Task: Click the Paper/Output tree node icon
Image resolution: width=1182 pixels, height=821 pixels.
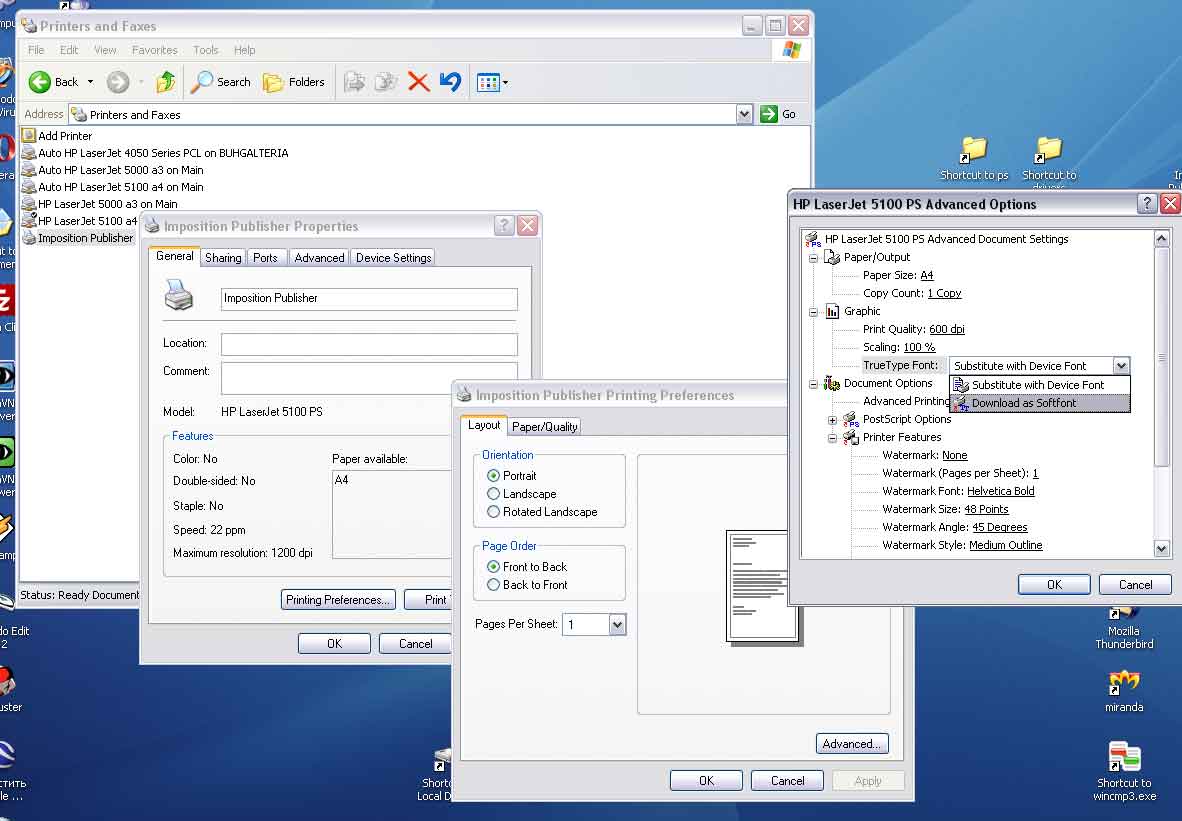Action: (832, 257)
